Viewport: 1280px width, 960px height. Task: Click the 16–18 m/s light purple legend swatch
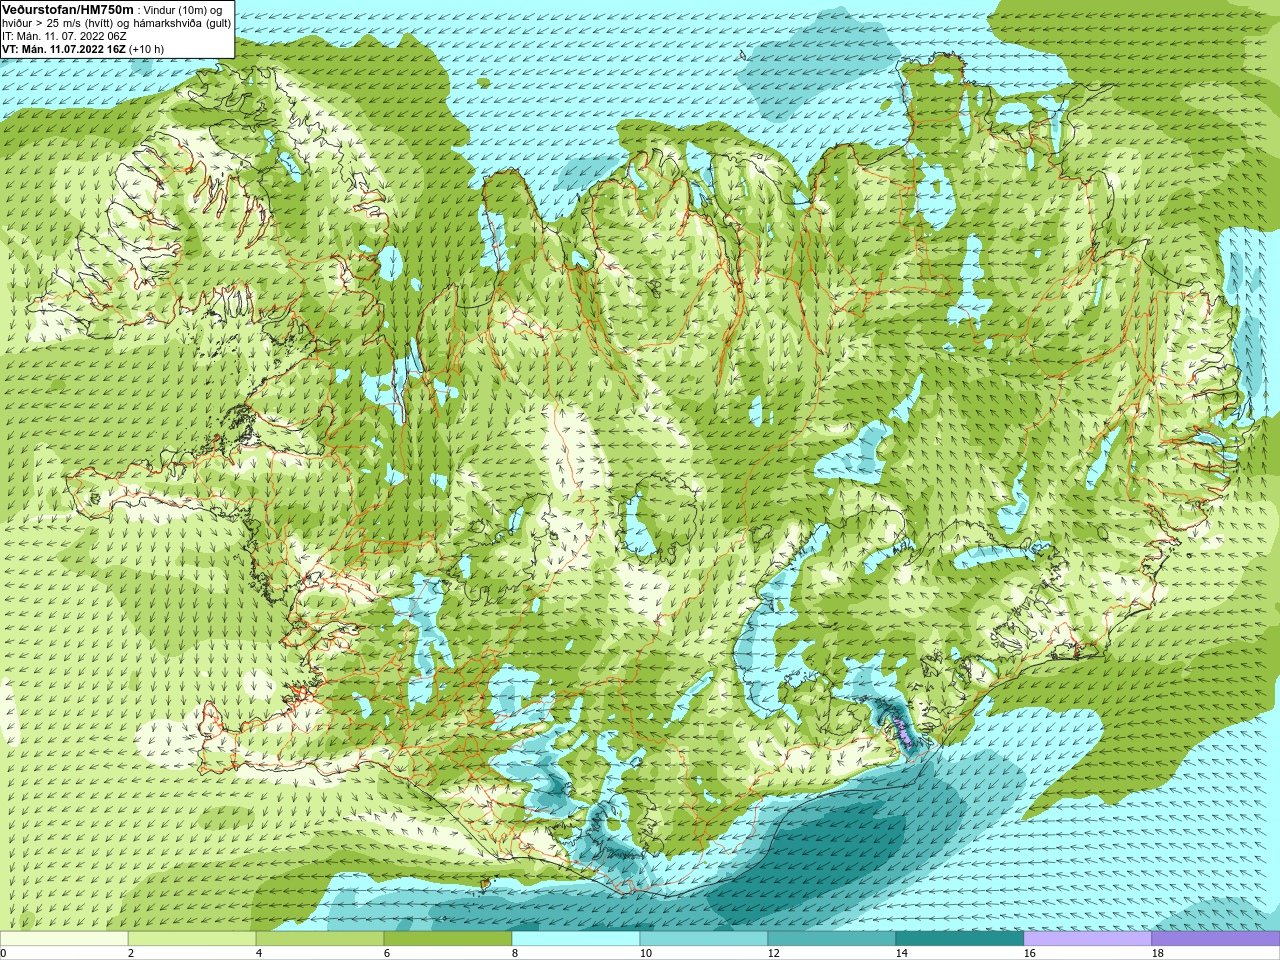[x=1088, y=939]
